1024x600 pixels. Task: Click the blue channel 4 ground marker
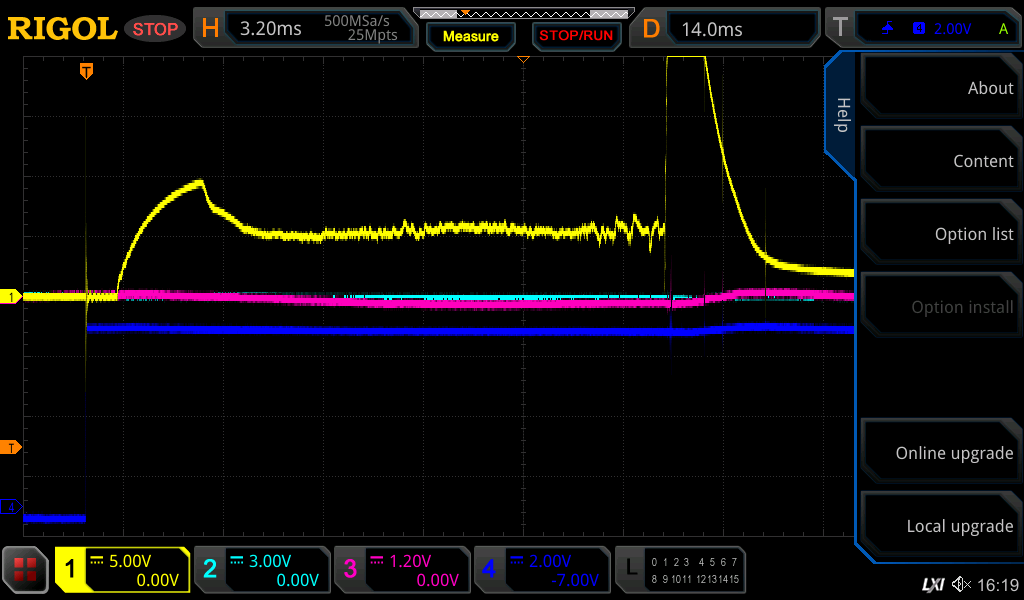point(13,507)
